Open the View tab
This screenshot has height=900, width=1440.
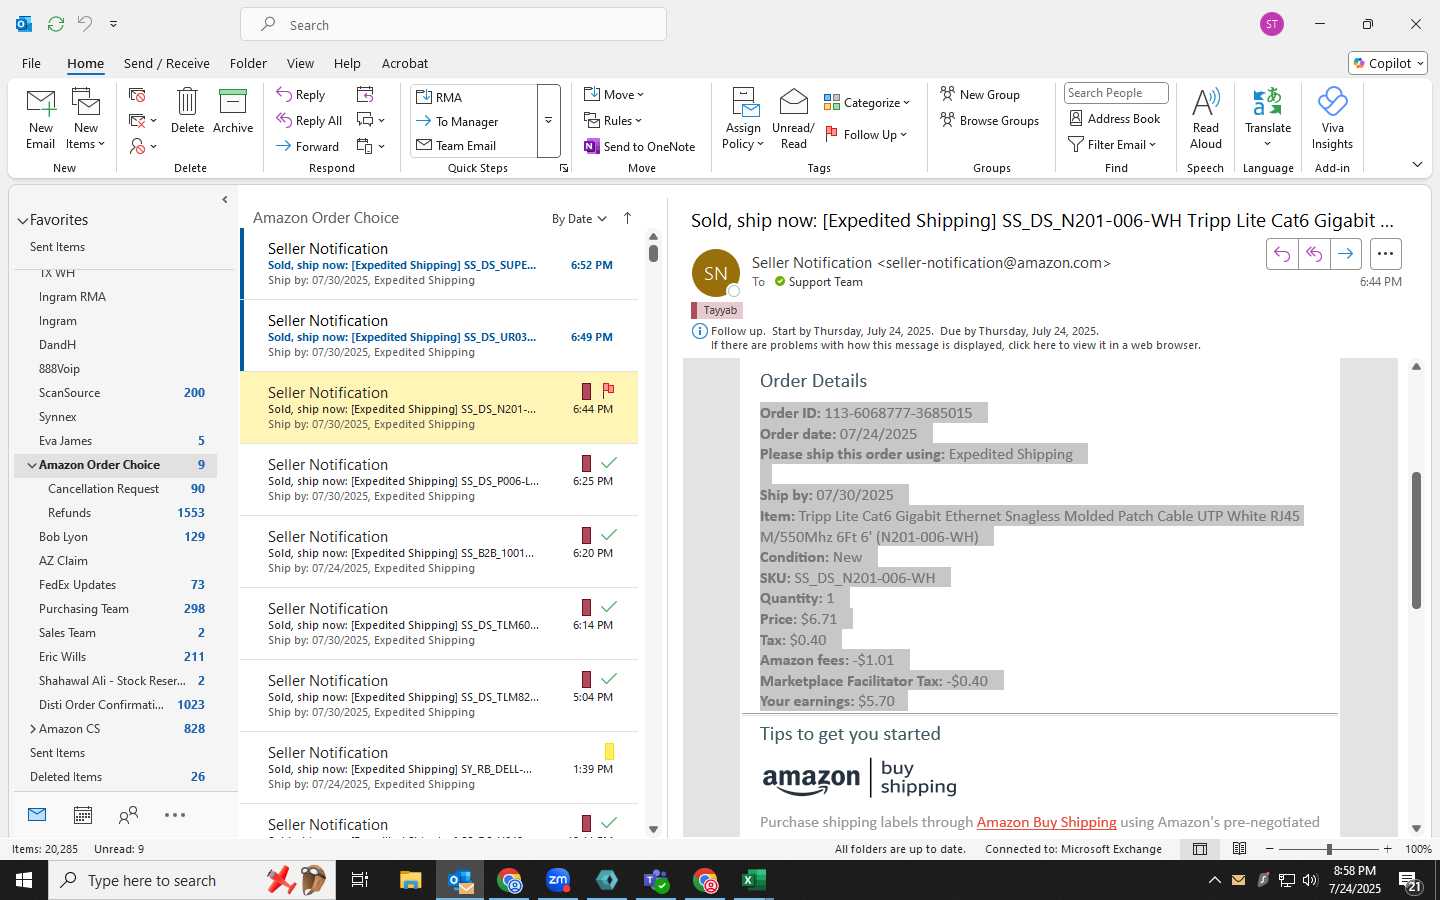(300, 63)
